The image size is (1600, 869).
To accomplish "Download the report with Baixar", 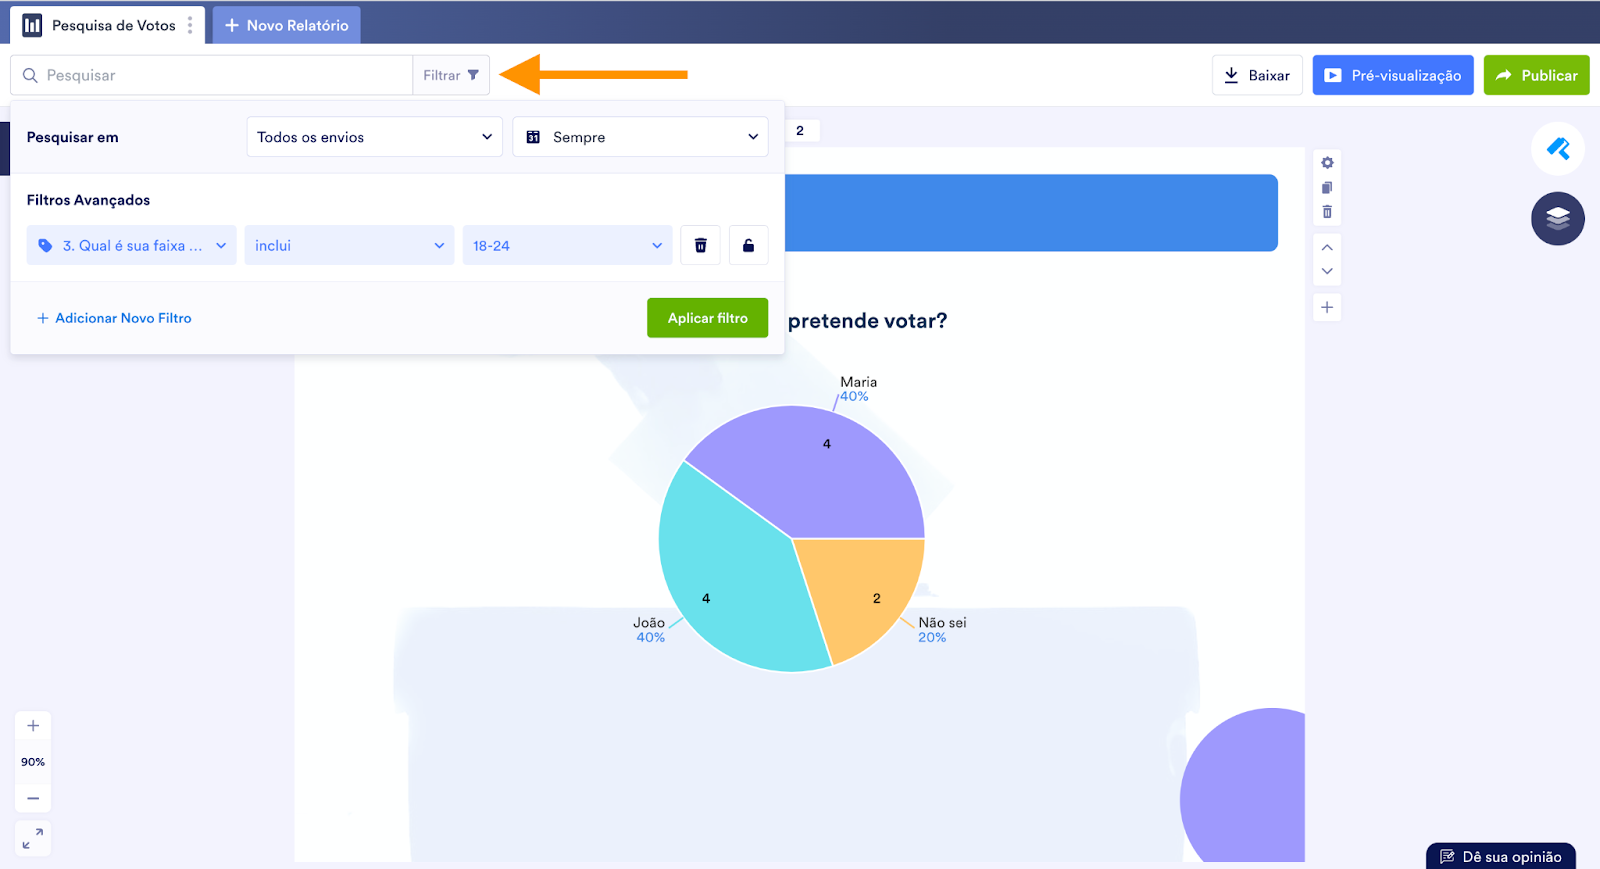I will (x=1257, y=75).
